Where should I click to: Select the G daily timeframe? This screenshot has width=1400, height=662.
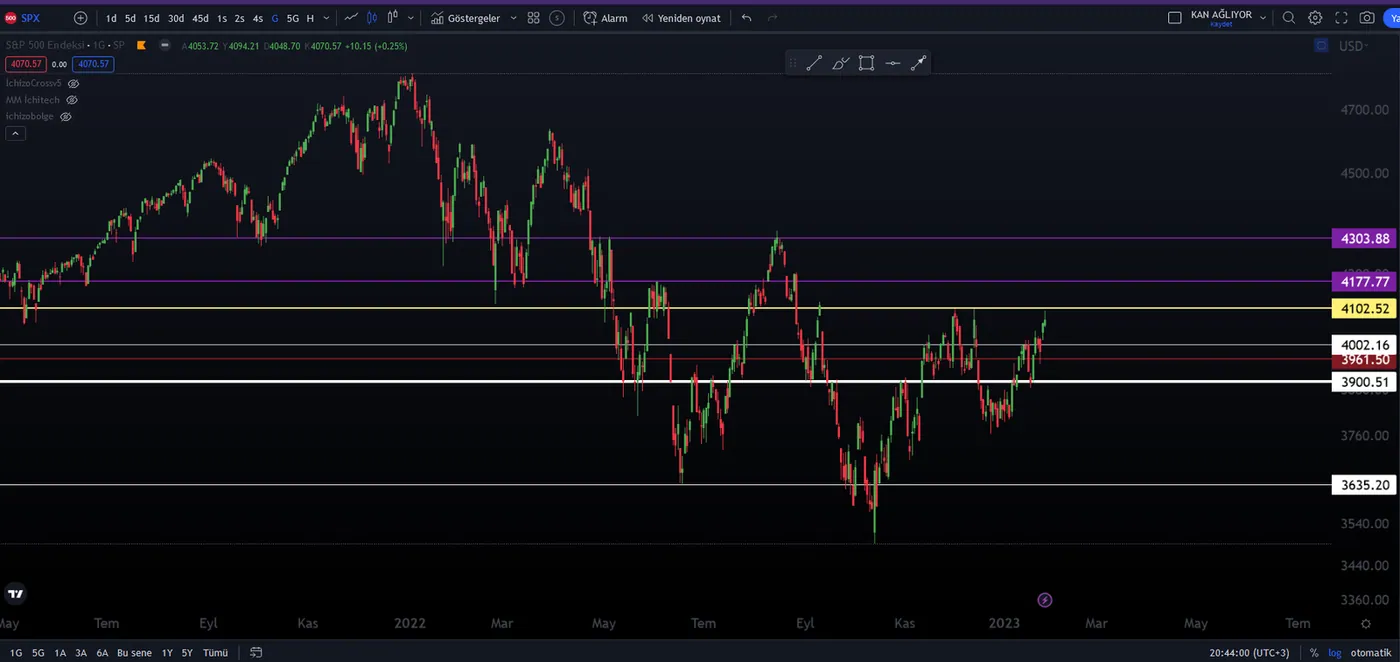[275, 18]
